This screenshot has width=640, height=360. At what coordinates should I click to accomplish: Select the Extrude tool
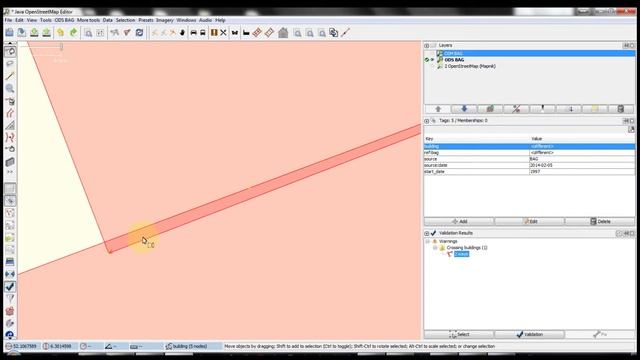10,125
